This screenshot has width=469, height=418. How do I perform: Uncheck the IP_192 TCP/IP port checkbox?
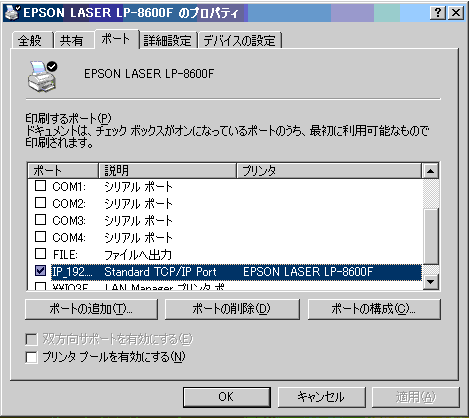pyautogui.click(x=40, y=270)
